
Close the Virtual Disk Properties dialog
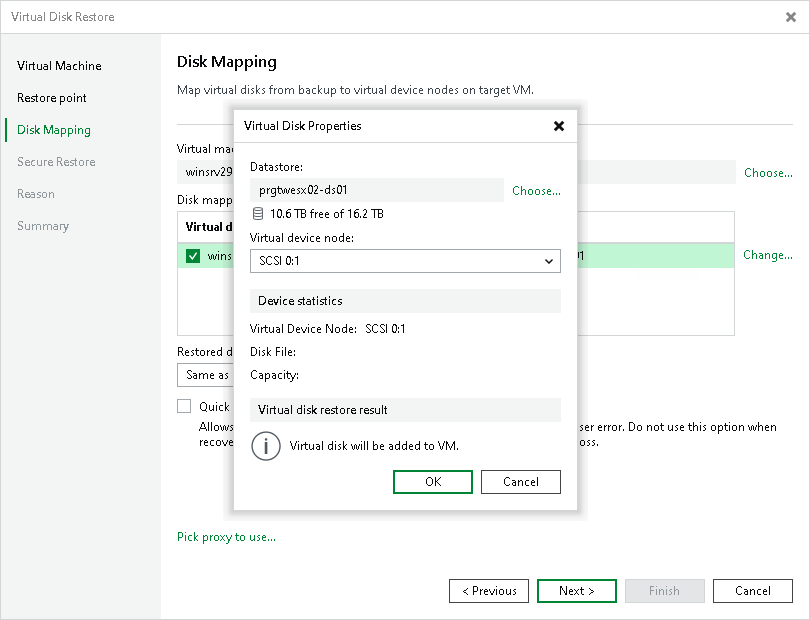558,126
